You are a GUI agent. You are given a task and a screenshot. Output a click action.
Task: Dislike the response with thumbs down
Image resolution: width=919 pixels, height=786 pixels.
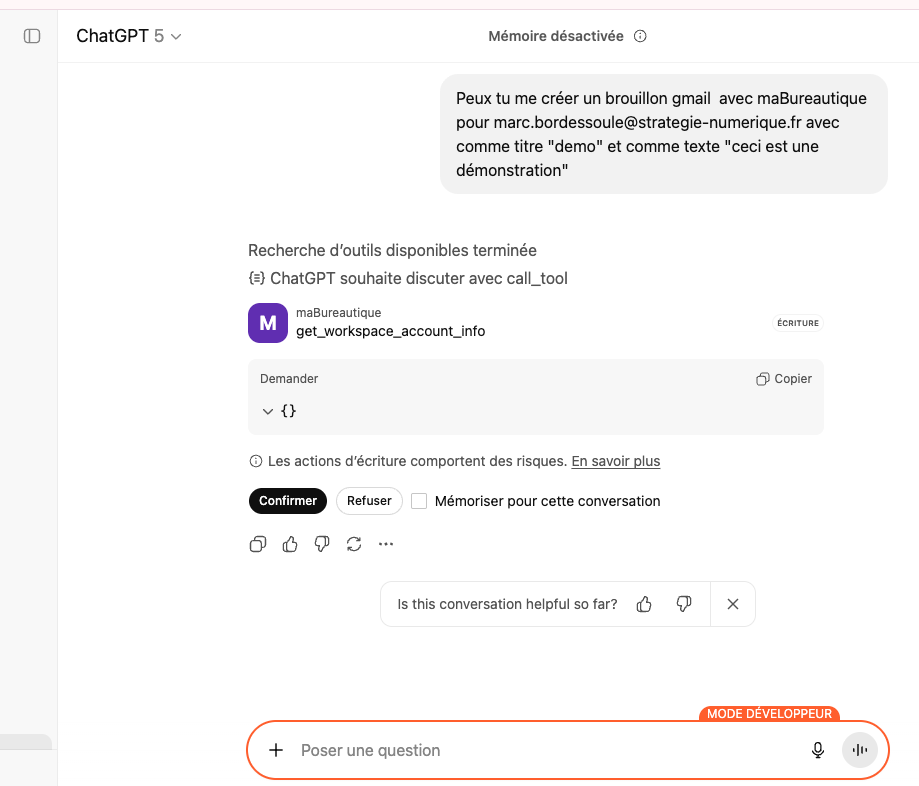(x=322, y=544)
